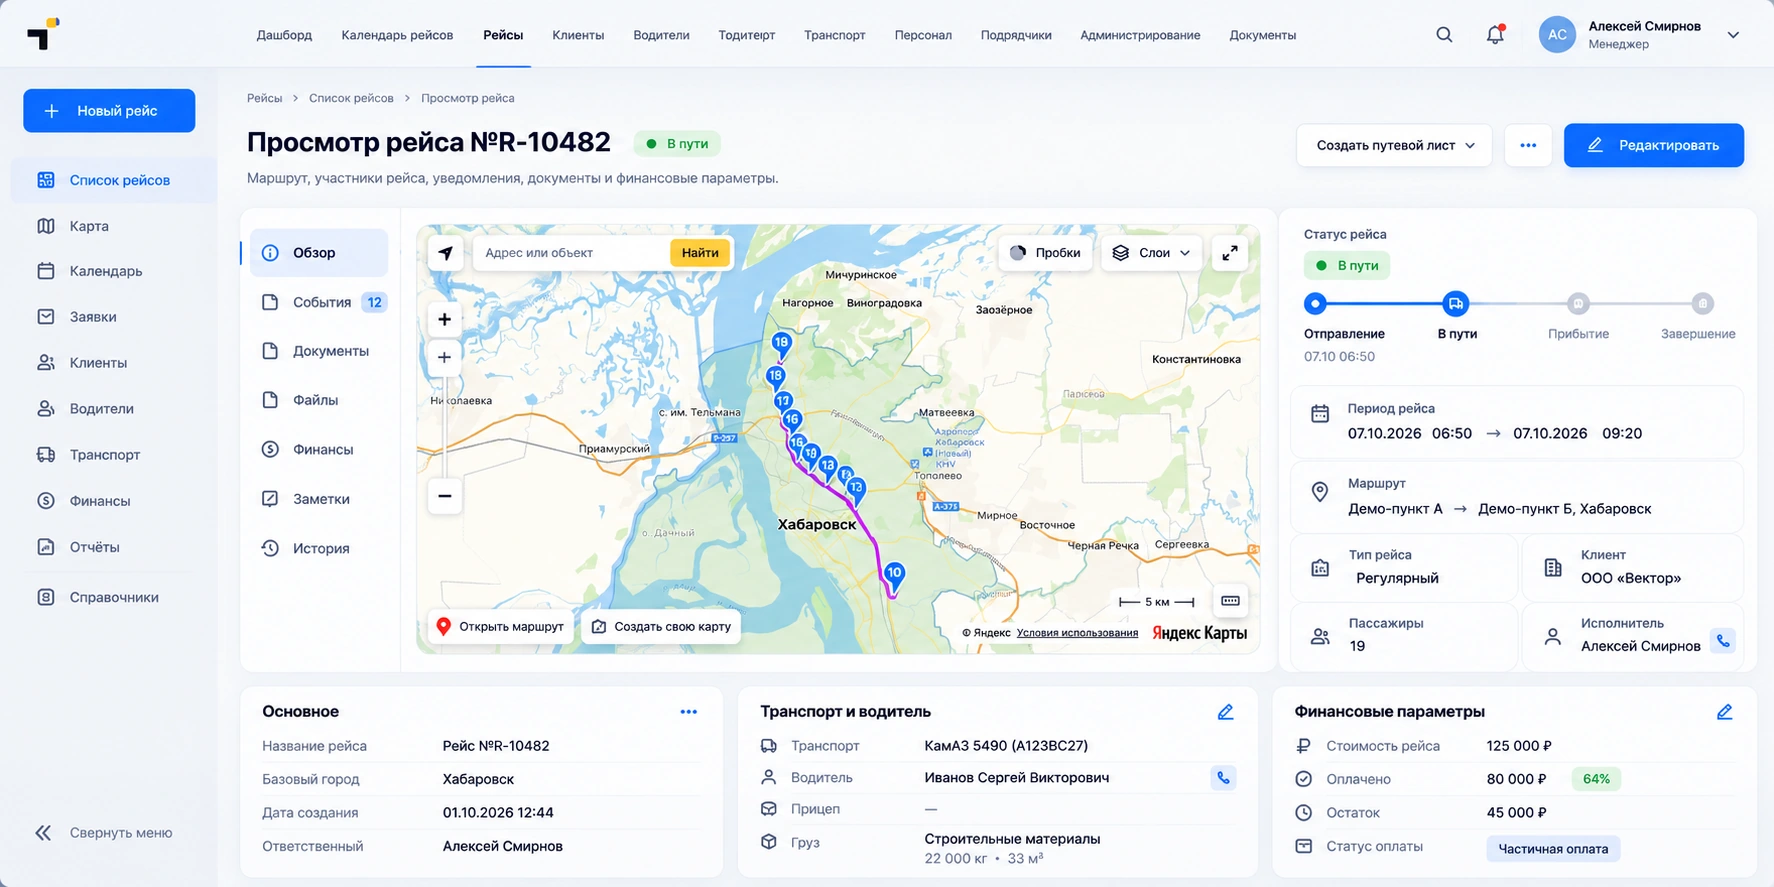Click the map geolocation arrow icon
This screenshot has height=887, width=1774.
coord(445,253)
